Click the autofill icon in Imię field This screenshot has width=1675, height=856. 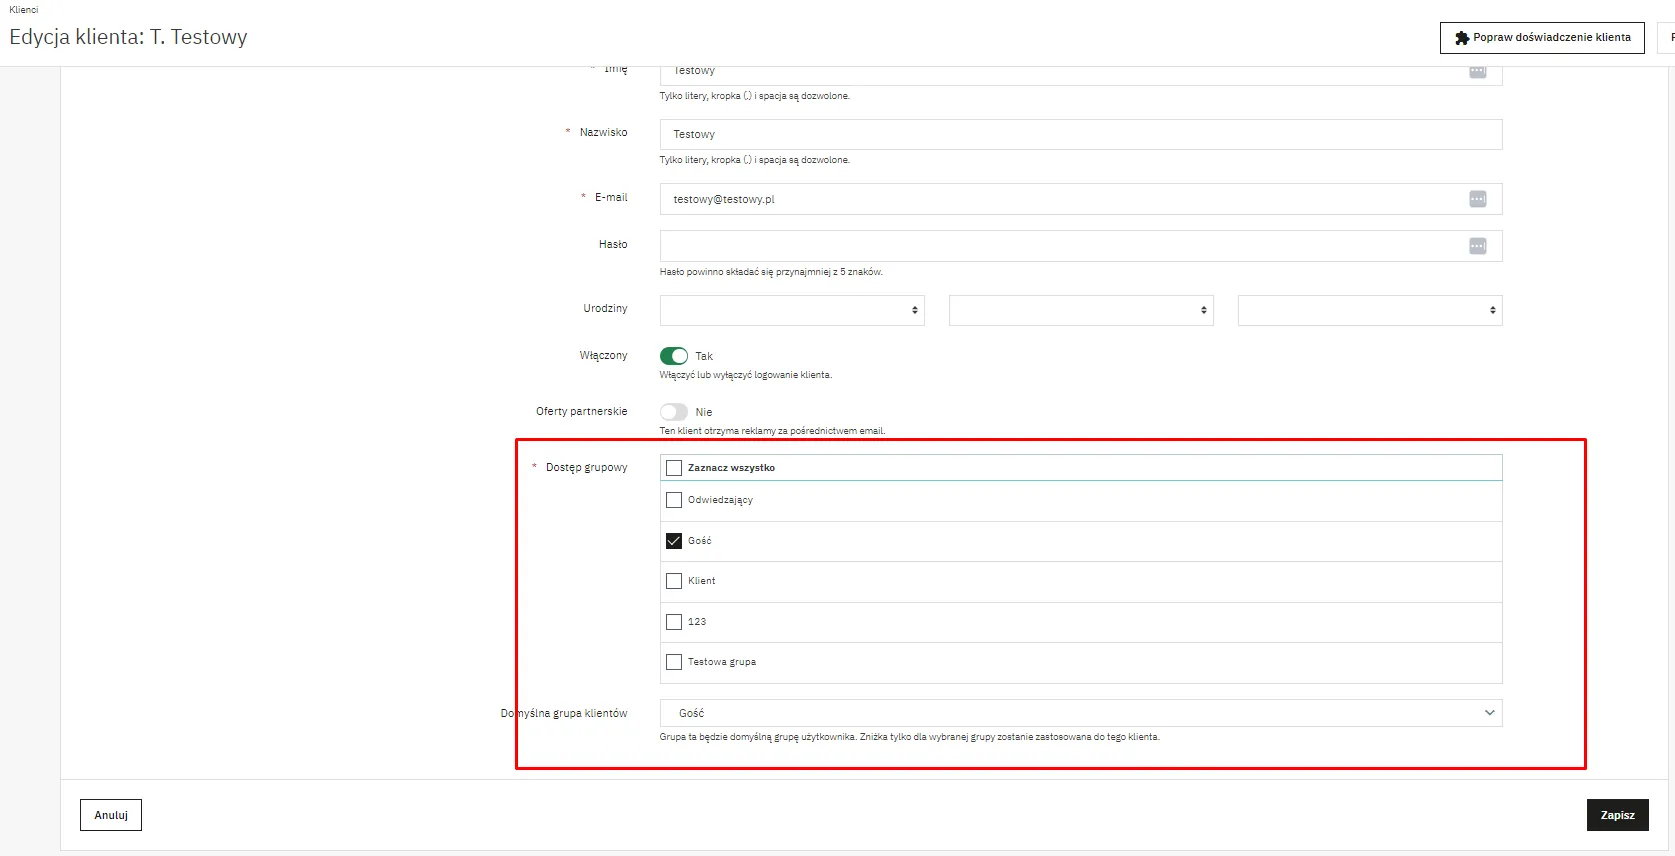coord(1477,72)
